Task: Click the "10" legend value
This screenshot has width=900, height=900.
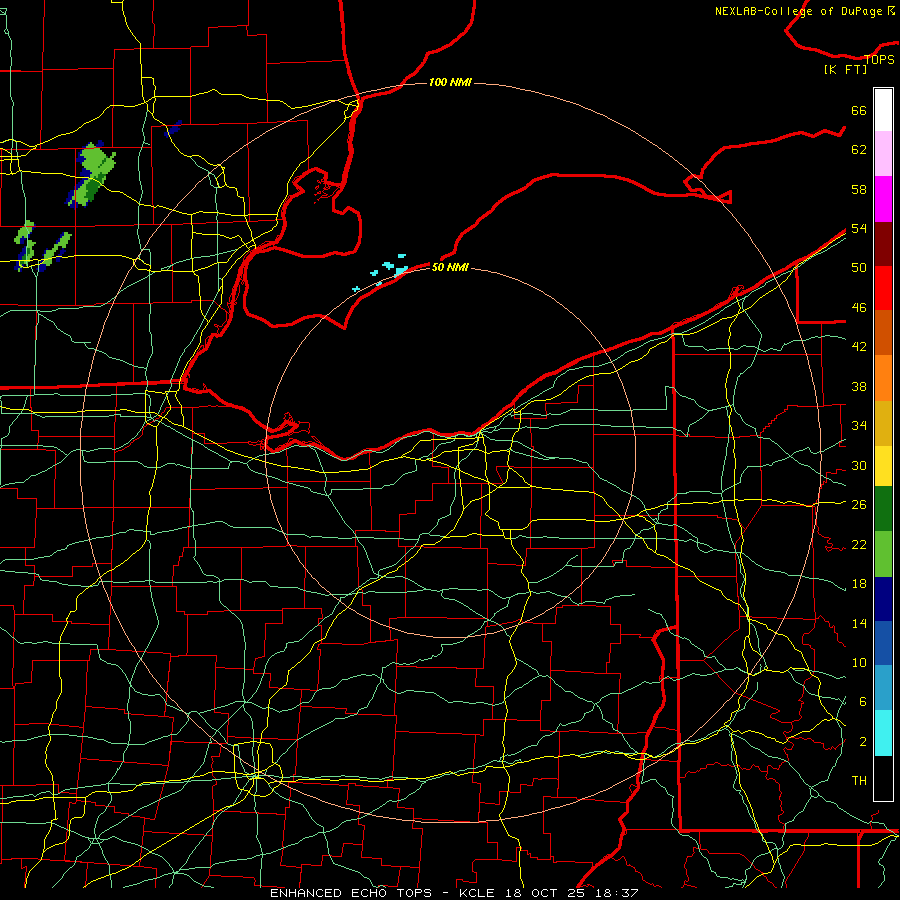Action: tap(859, 662)
